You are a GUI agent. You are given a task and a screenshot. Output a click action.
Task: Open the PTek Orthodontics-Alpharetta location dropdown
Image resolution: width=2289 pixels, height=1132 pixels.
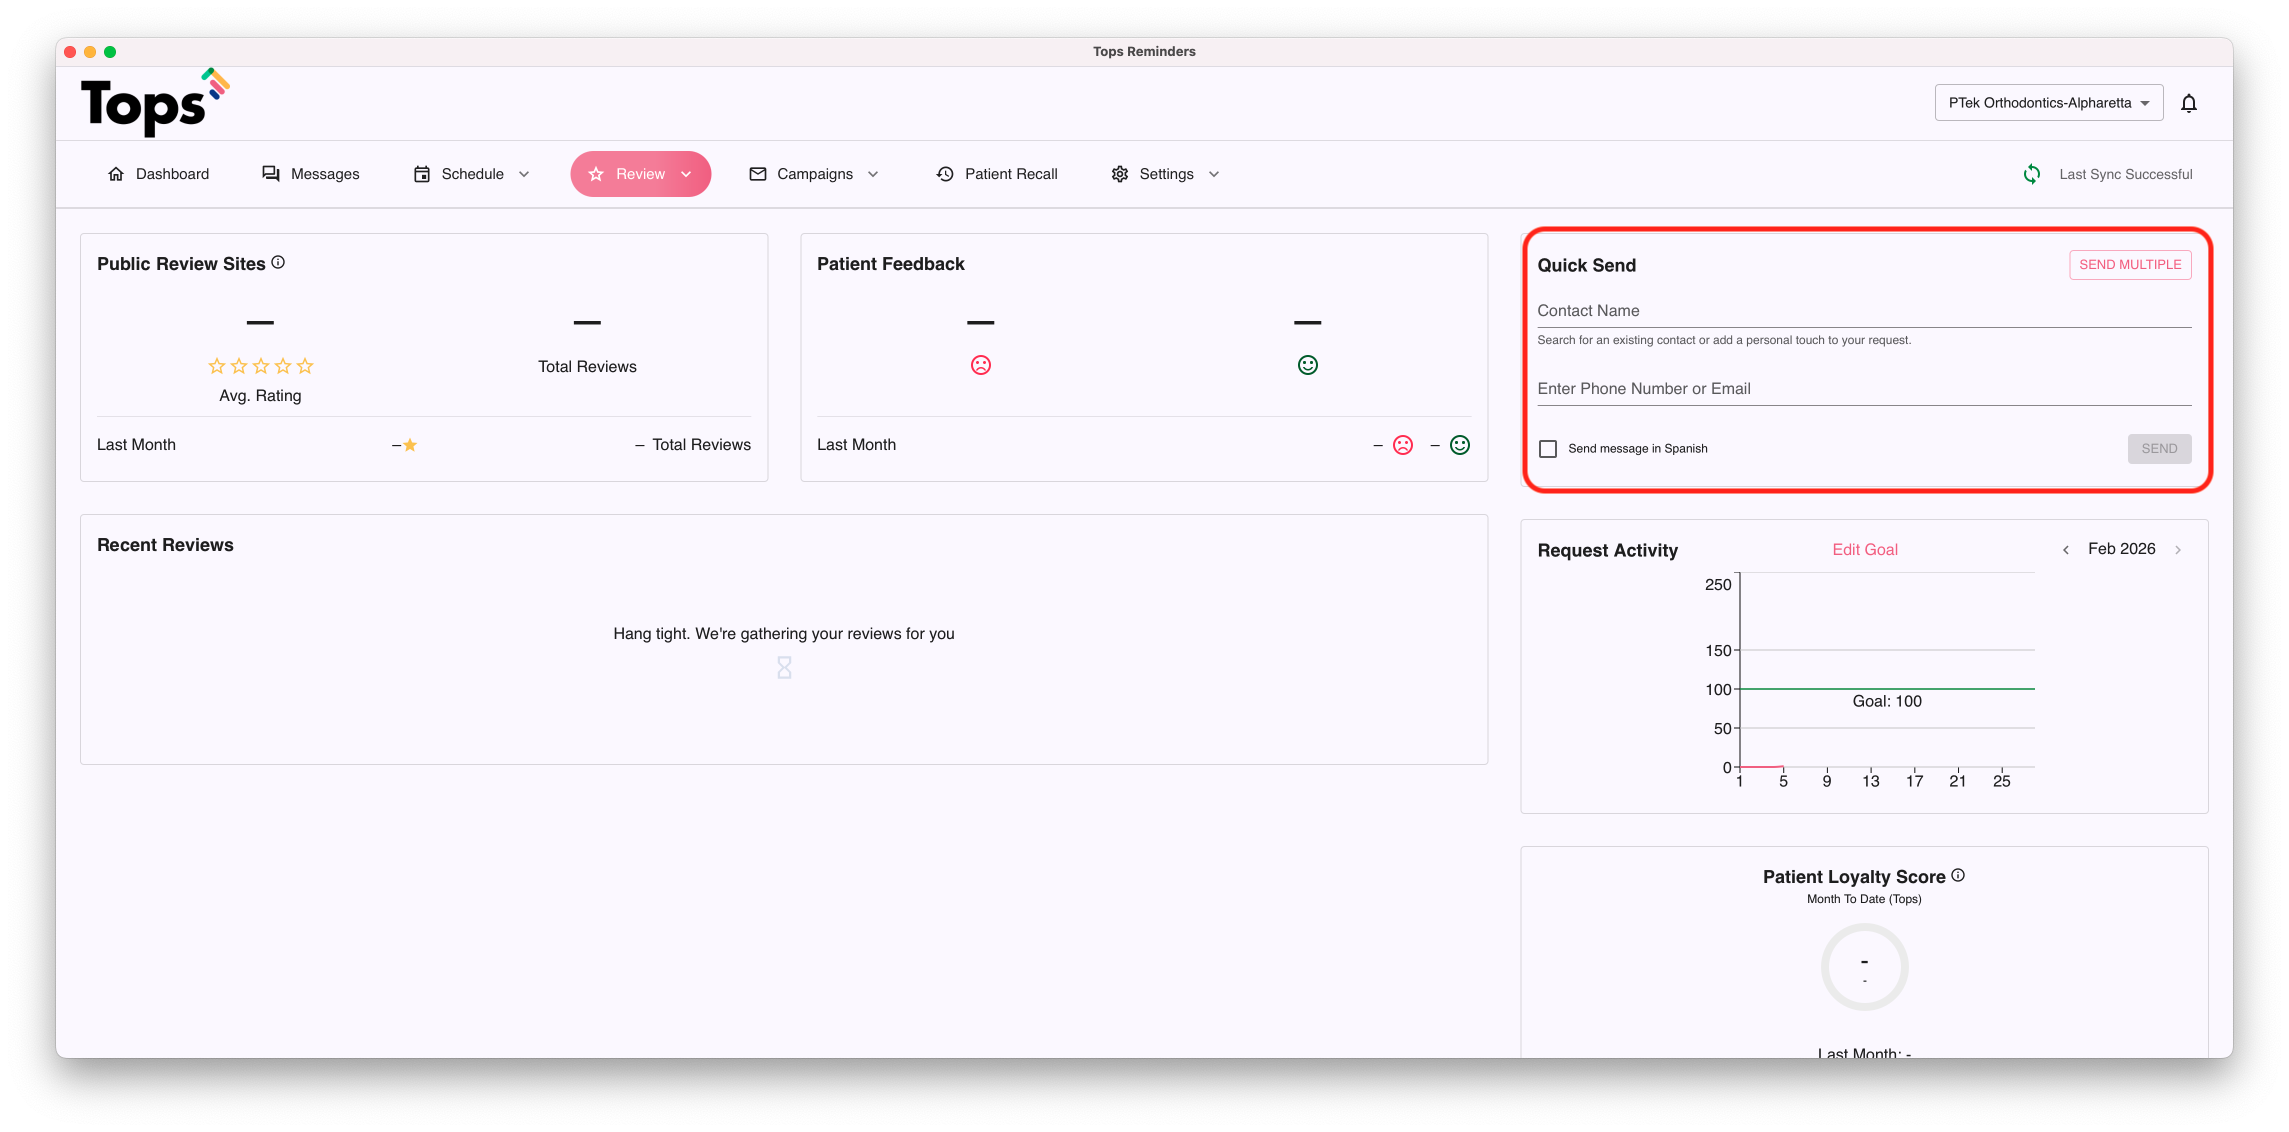(x=2048, y=103)
